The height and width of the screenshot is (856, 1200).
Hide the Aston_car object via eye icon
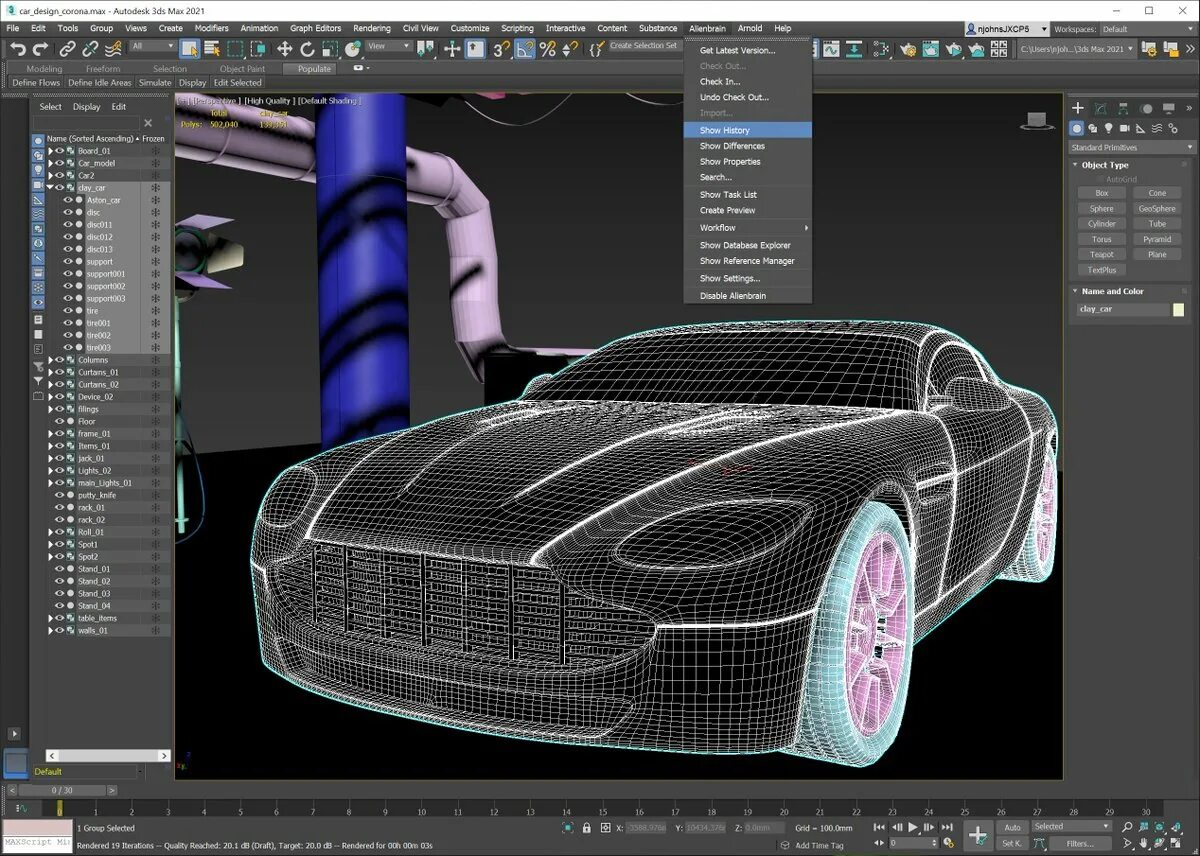(x=68, y=200)
